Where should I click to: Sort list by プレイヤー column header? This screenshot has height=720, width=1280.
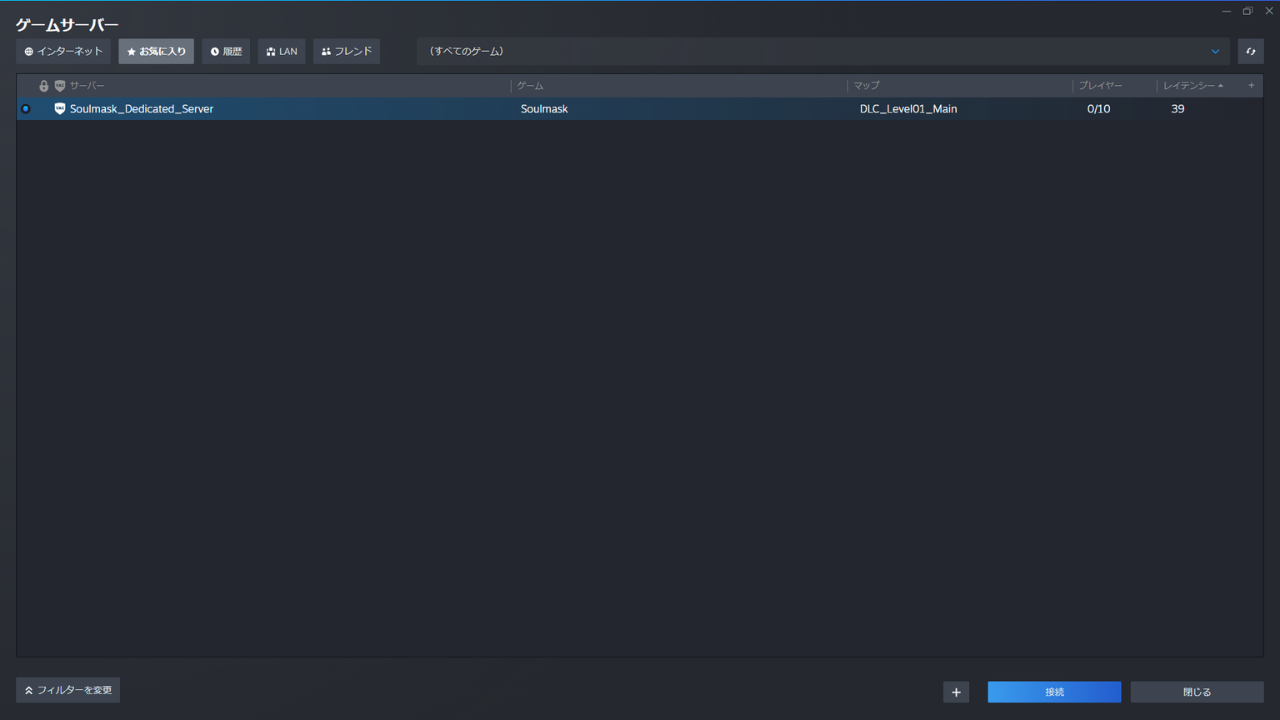coord(1100,86)
